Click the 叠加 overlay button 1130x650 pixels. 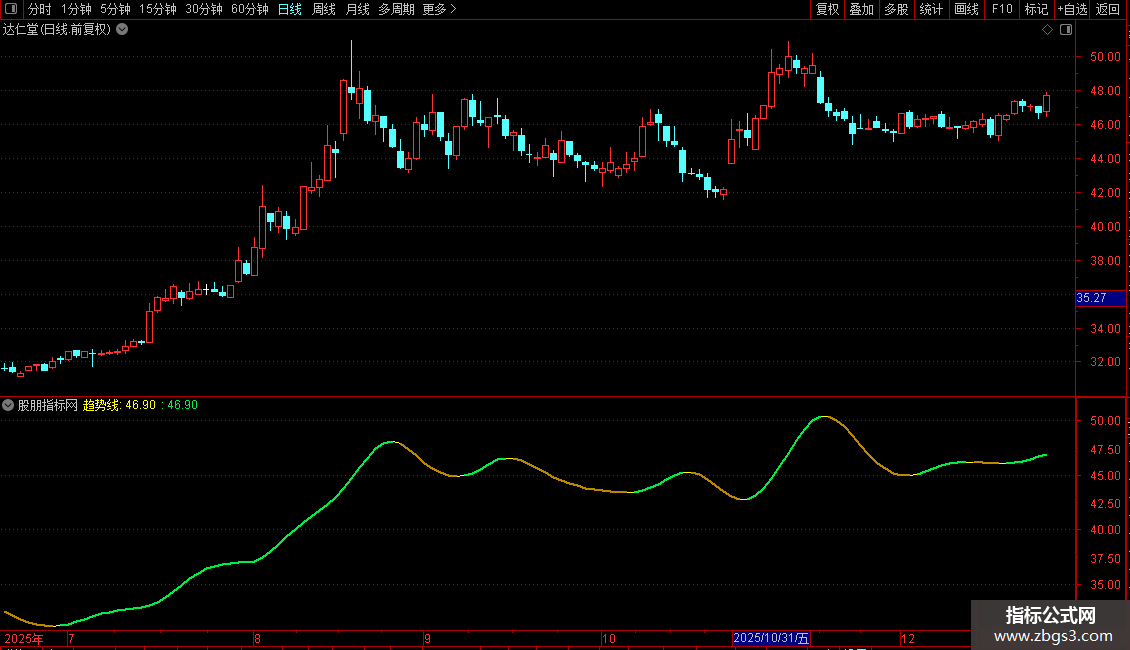pyautogui.click(x=861, y=9)
